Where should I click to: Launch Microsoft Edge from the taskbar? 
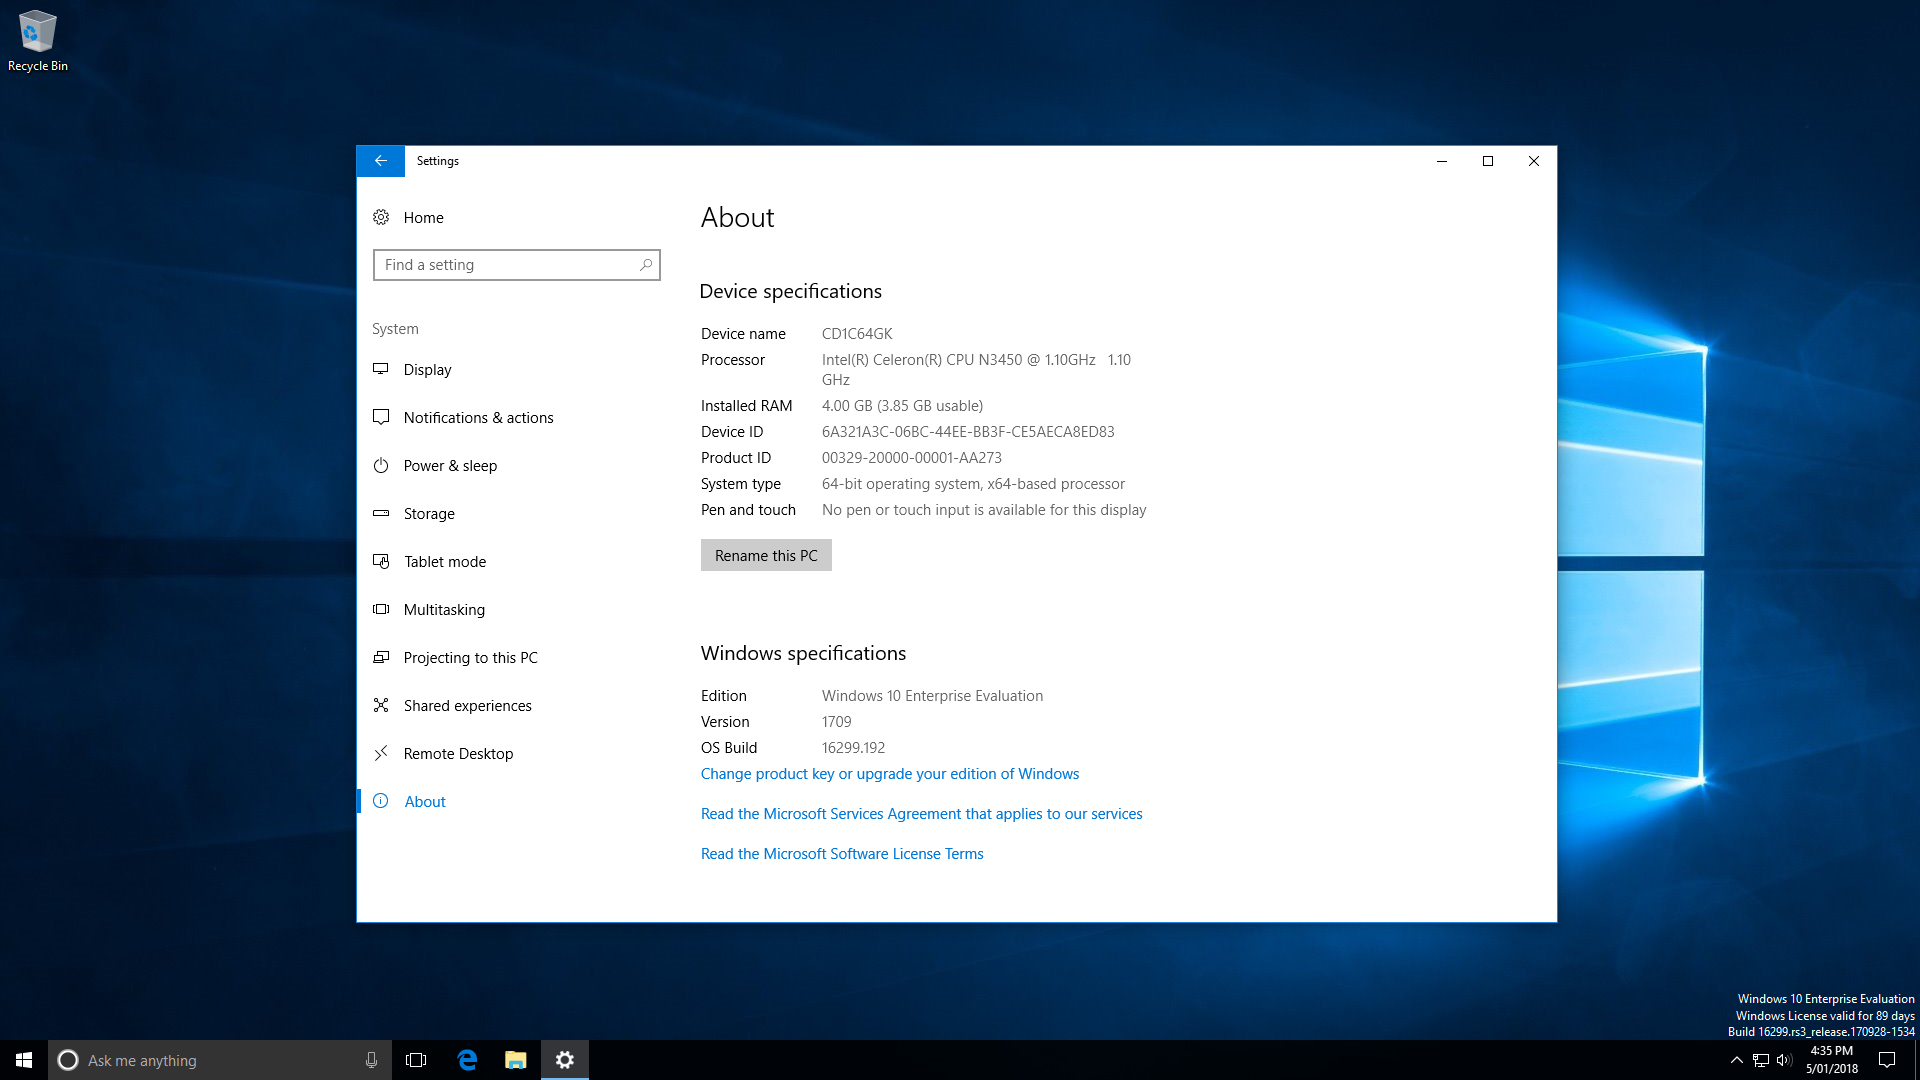[x=467, y=1060]
